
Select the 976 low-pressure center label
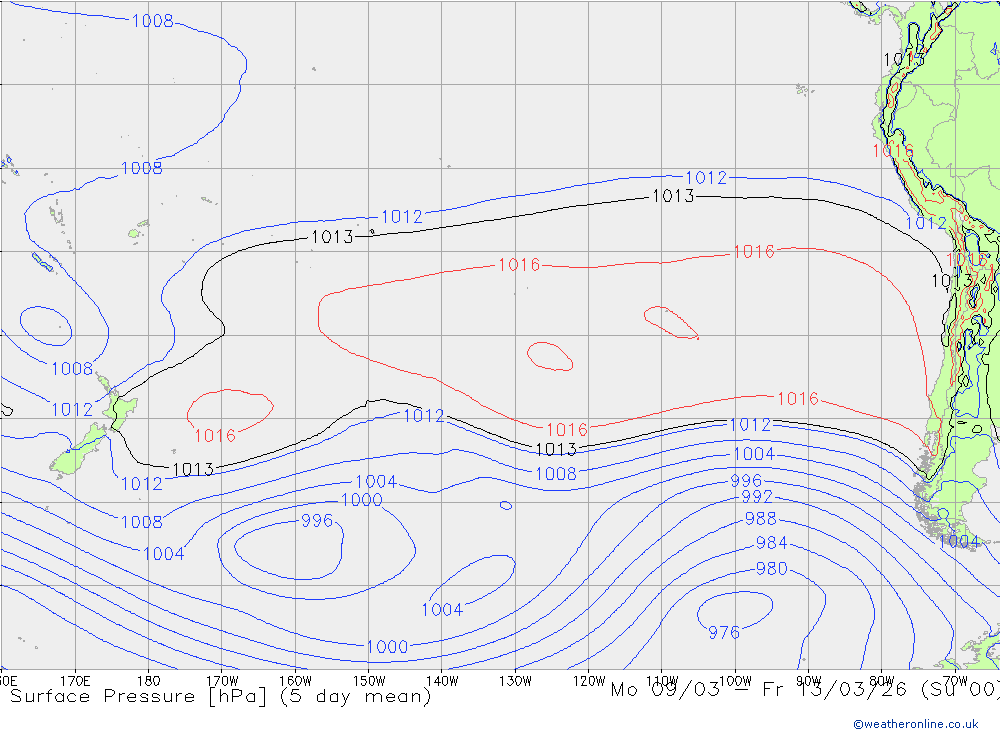click(724, 632)
